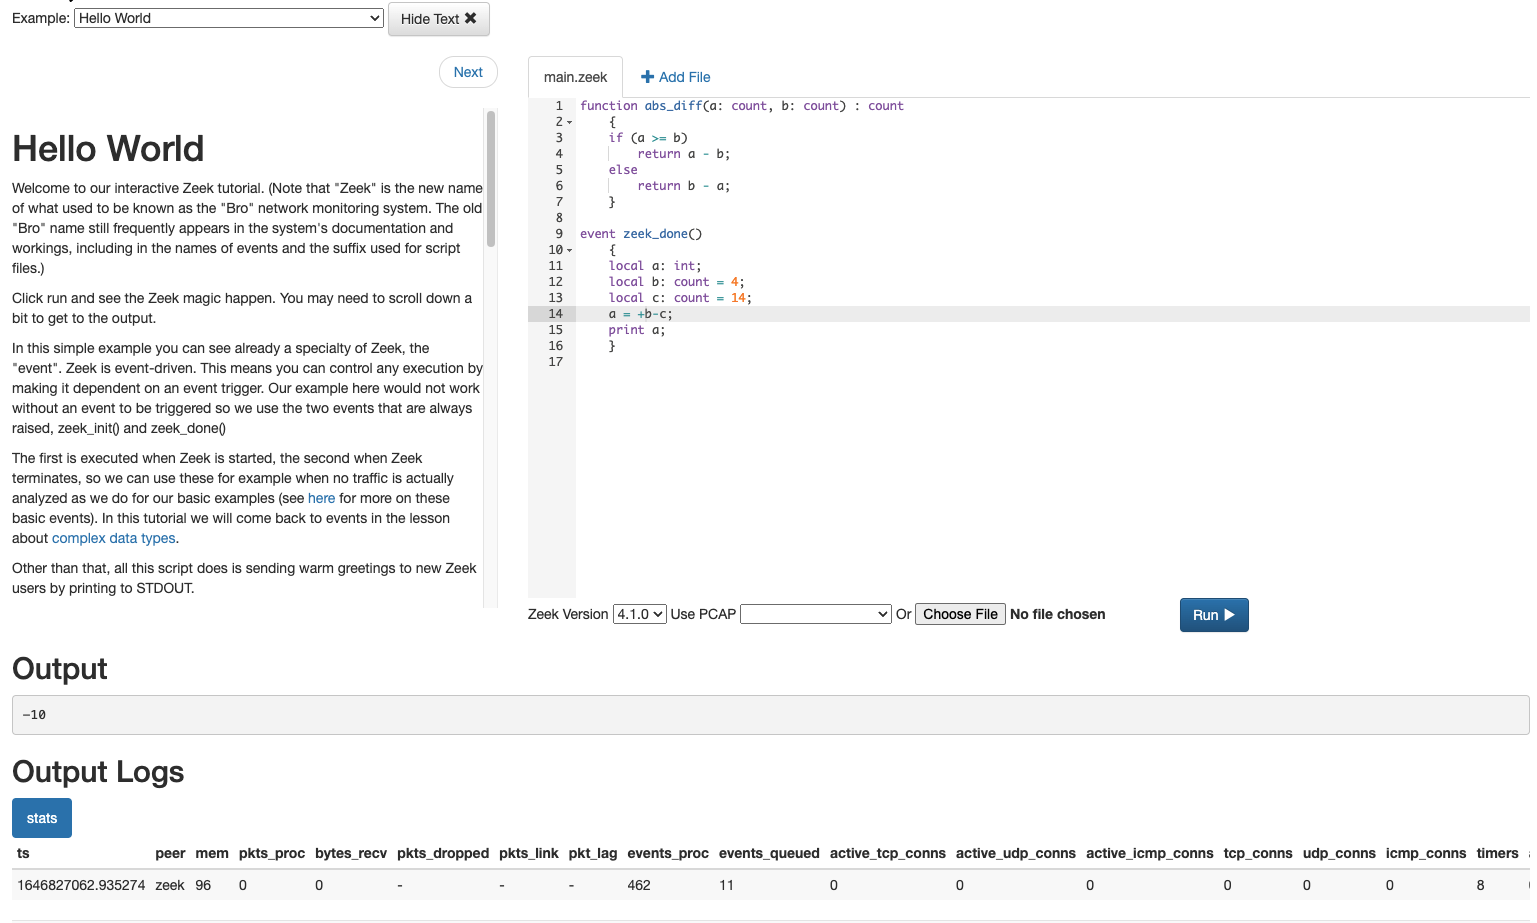Click the peer value zeek
This screenshot has height=923, width=1537.
(x=170, y=885)
